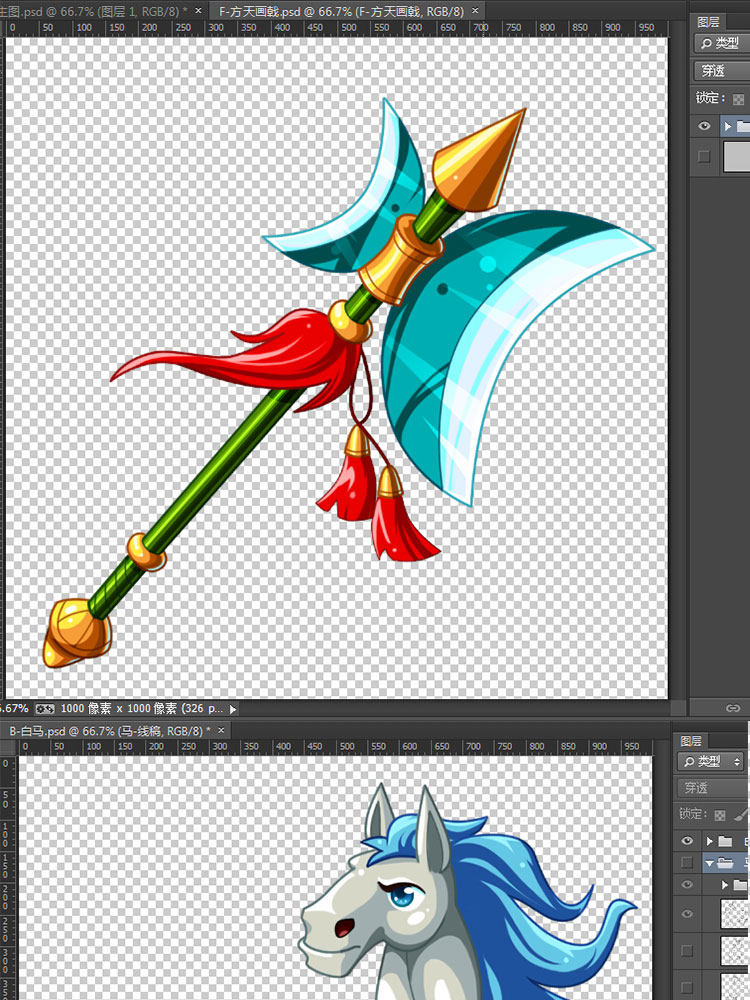Open the 图层 tab in the upper panel
Screen dimensions: 750x1000
click(708, 22)
